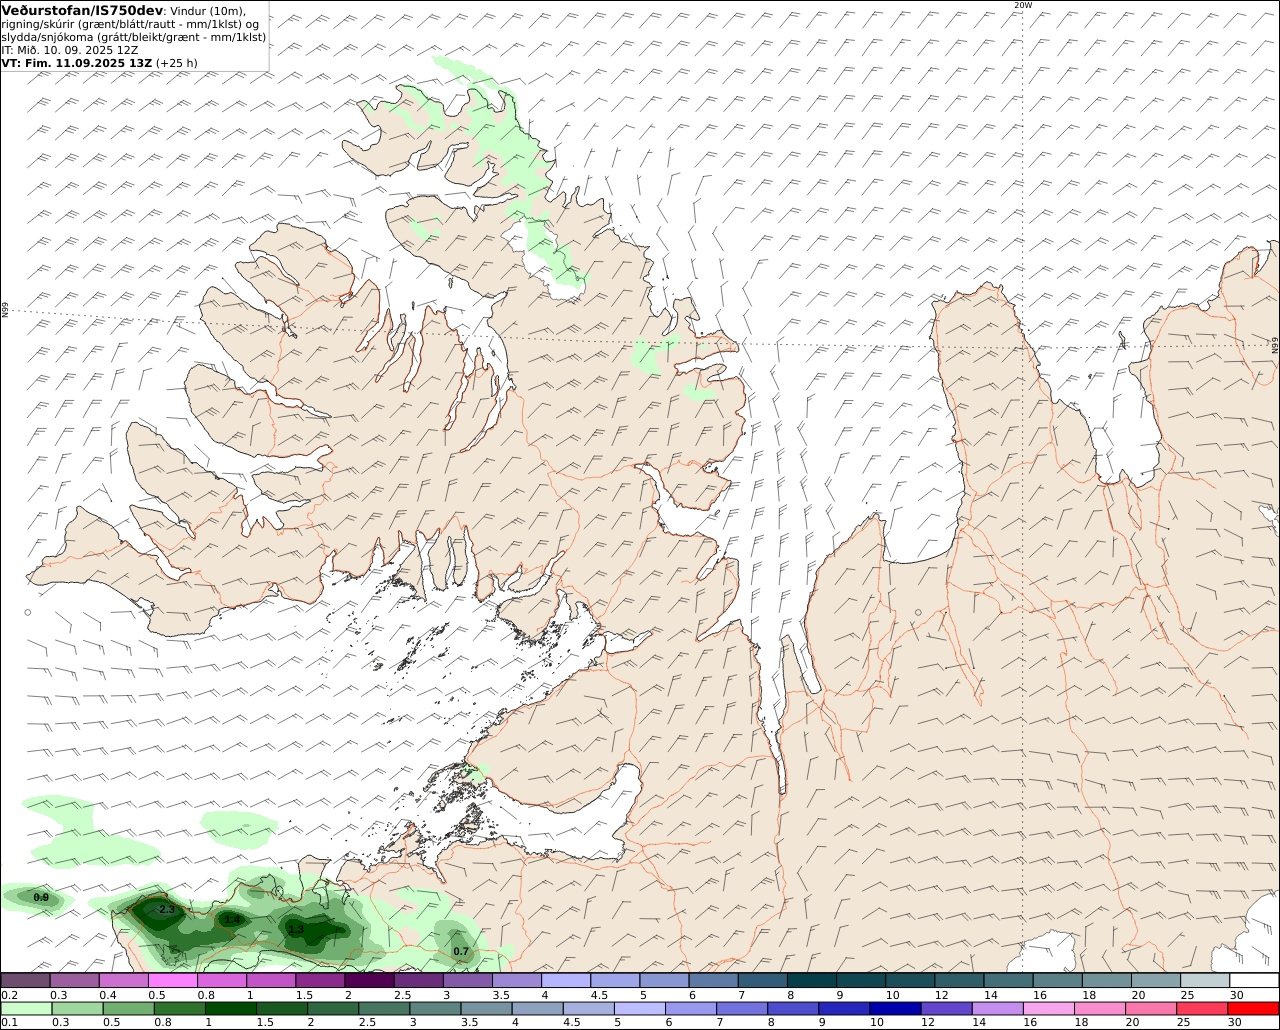
Task: Click the white 30 swatch ending upper legend row
Action: coord(1254,980)
